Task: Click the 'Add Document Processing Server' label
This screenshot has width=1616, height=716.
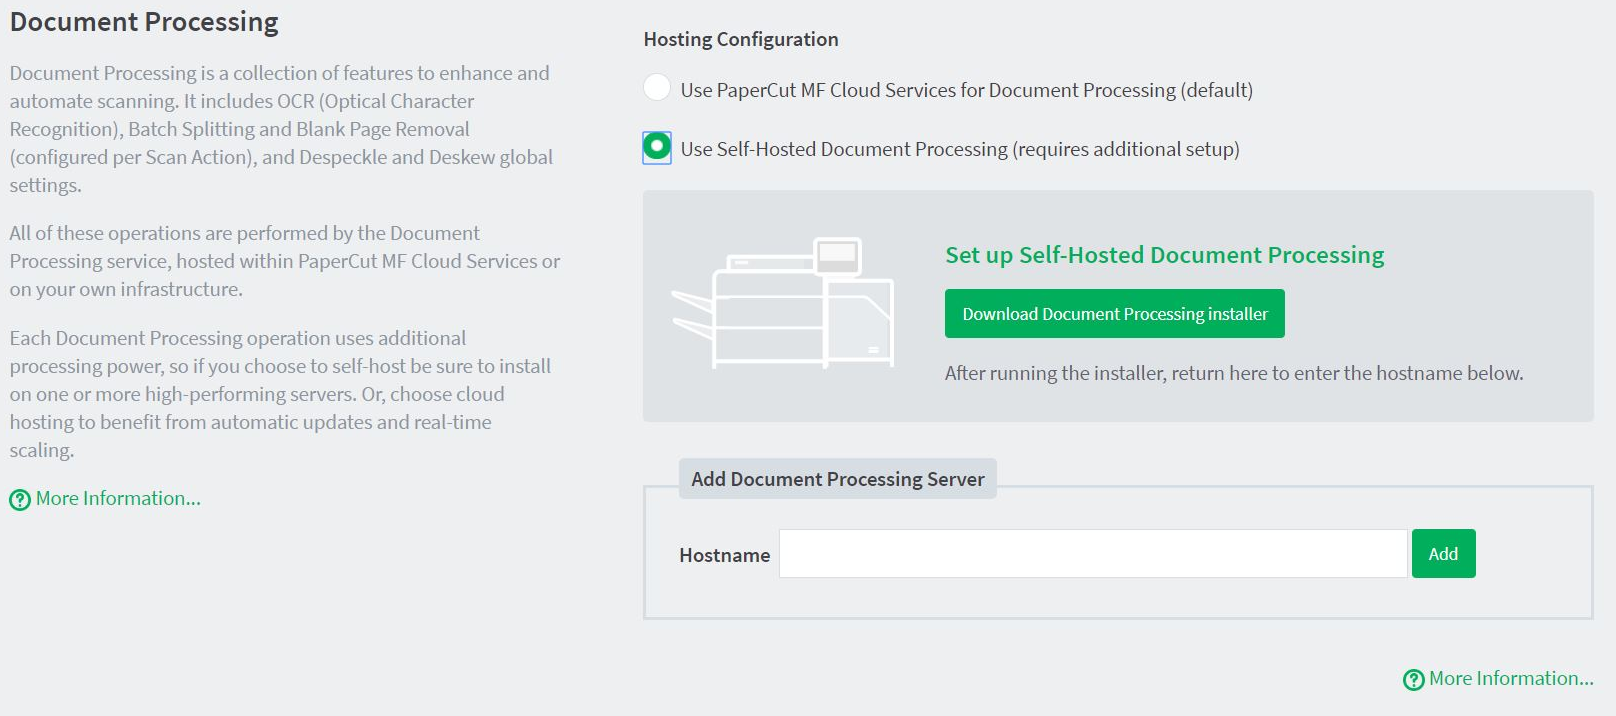Action: [x=838, y=479]
